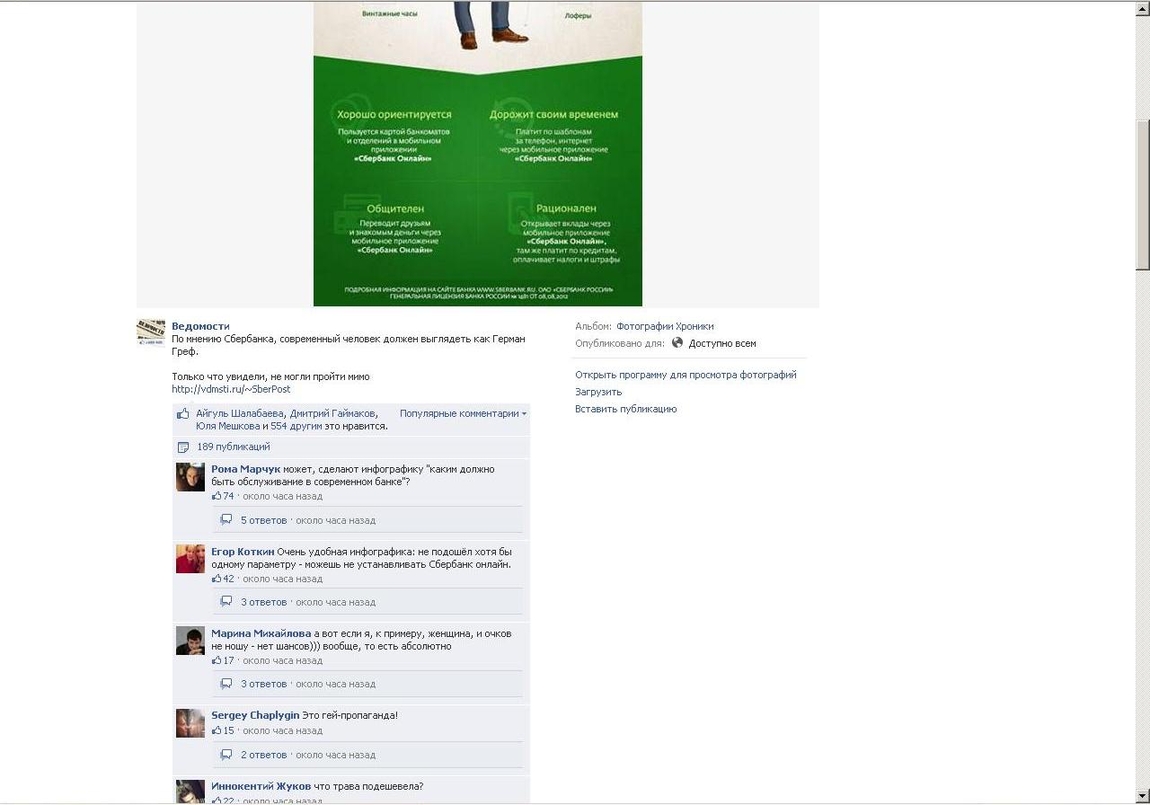The image size is (1150, 805).
Task: Show the 554 других who liked this
Action: coord(296,426)
